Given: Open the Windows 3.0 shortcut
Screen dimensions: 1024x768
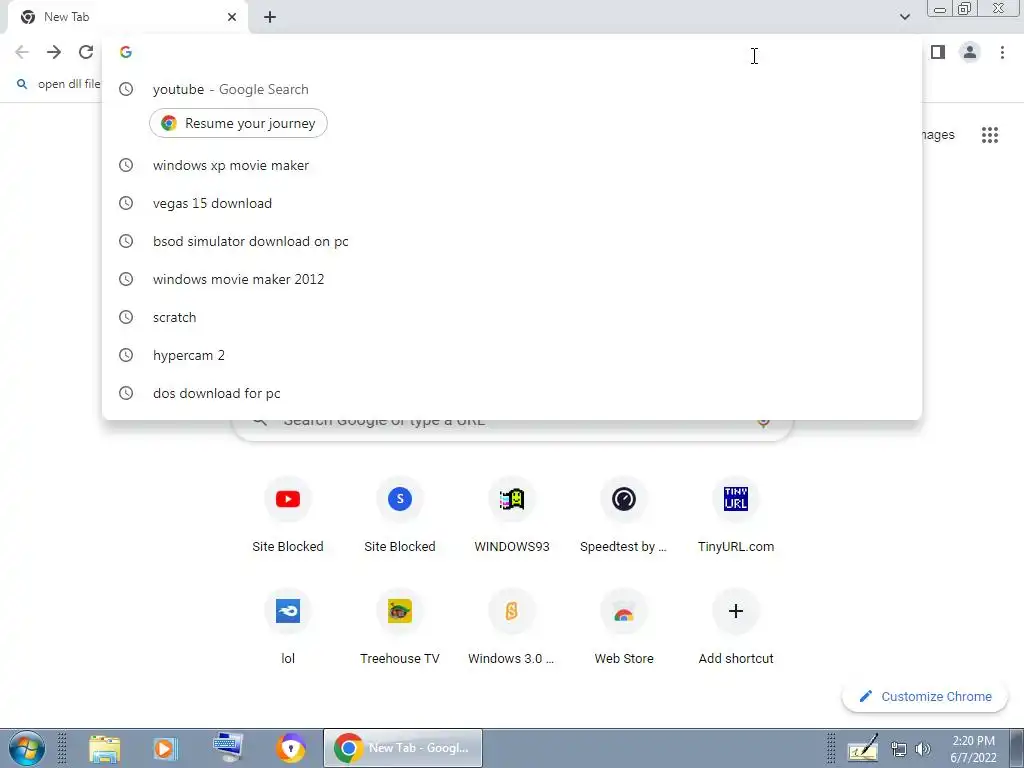Looking at the screenshot, I should point(512,628).
